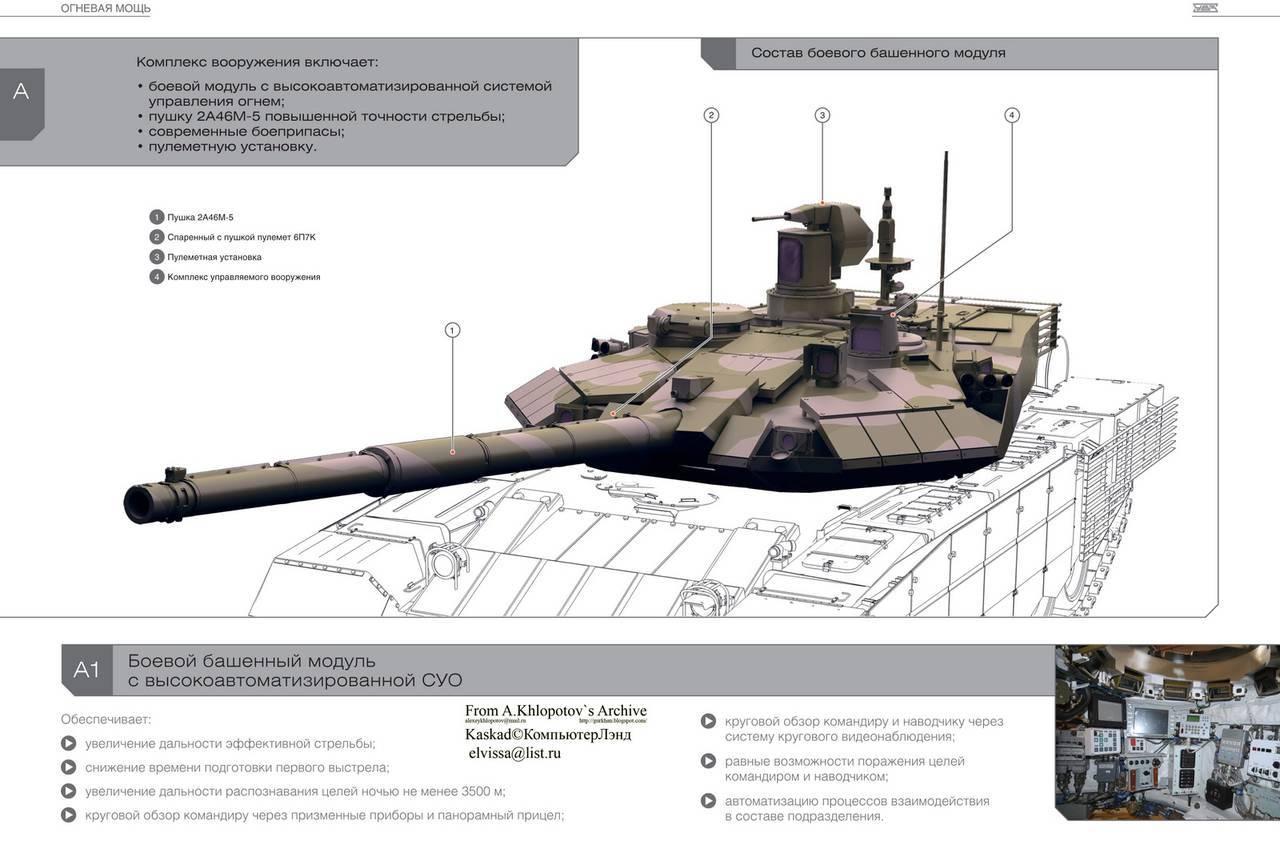Click callout circle 1 on the gun barrel
1280x861 pixels.
pos(452,329)
